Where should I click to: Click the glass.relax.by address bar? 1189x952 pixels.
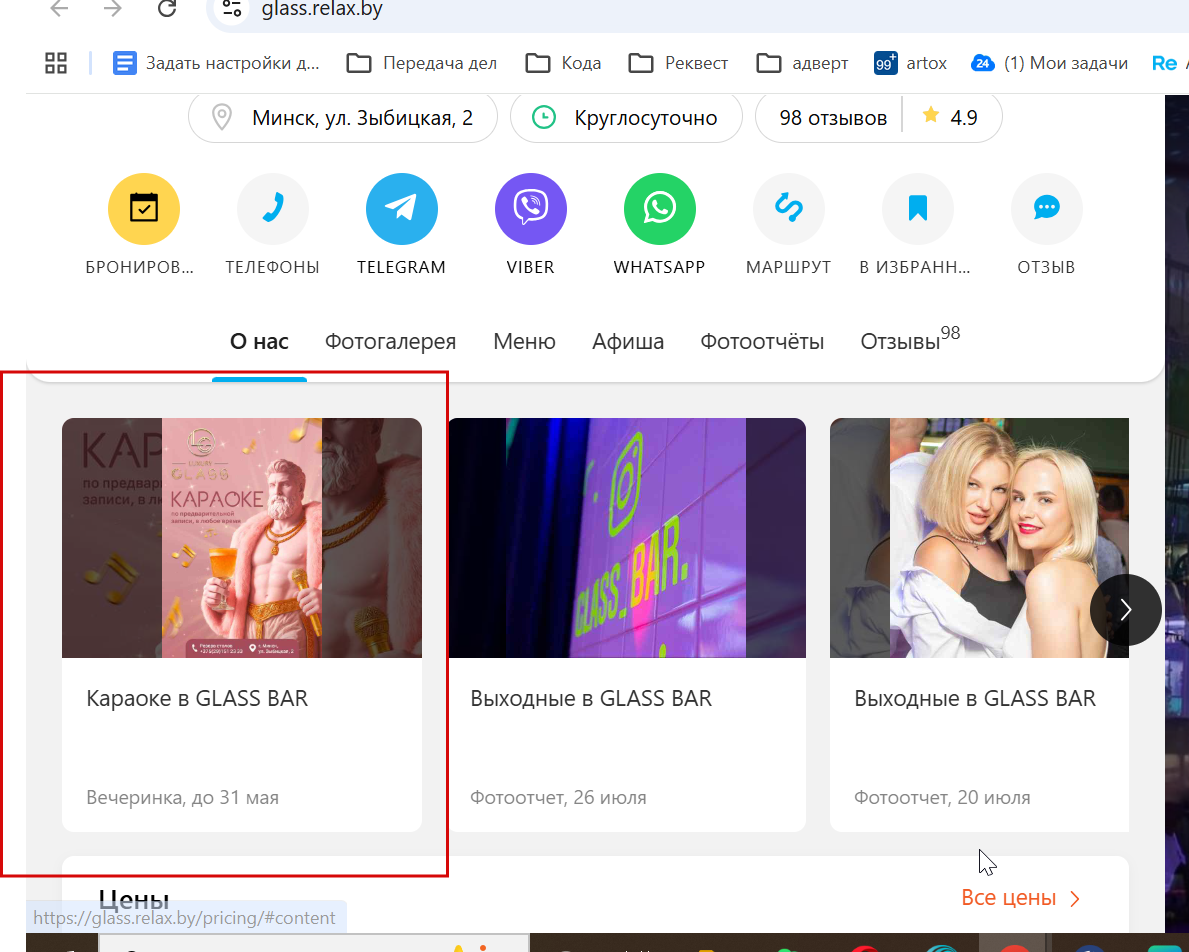coord(698,11)
